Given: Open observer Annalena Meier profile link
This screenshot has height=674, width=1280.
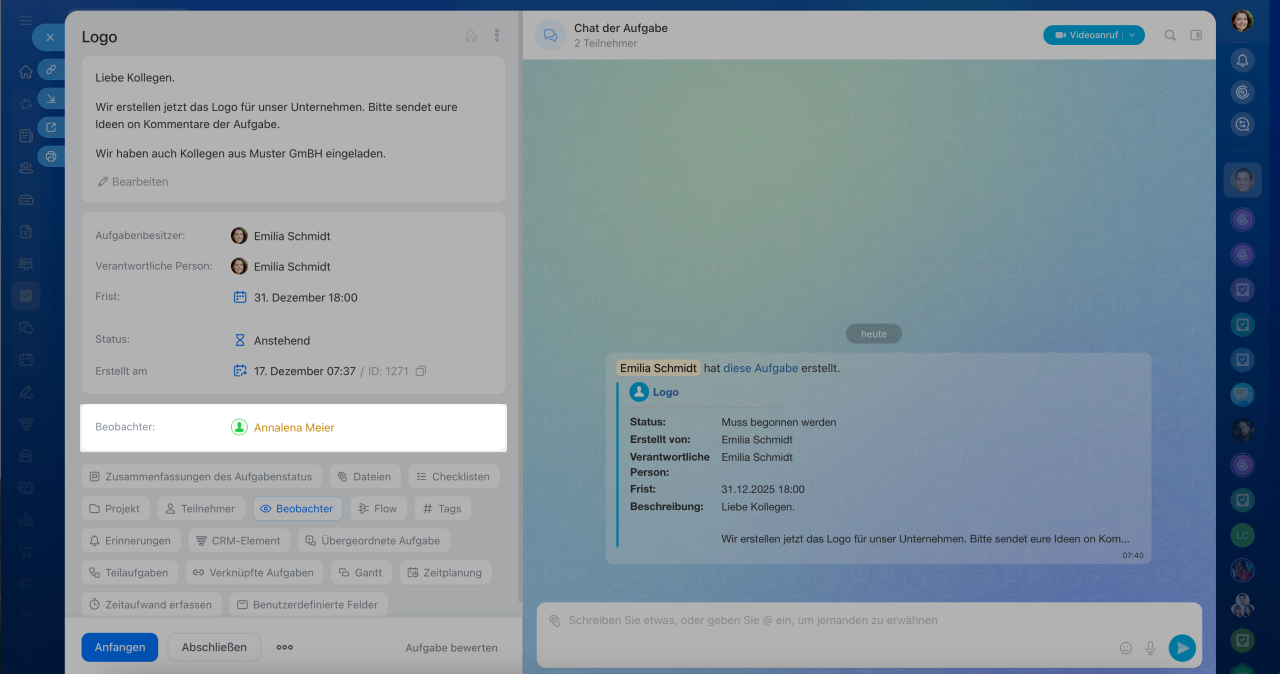Looking at the screenshot, I should [x=294, y=427].
